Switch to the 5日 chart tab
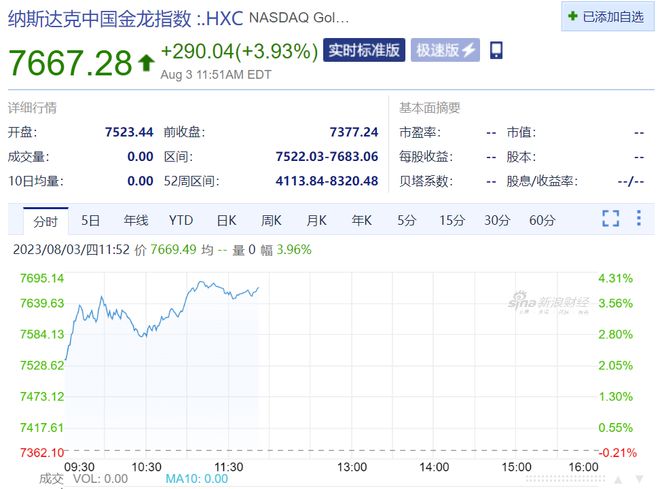Screen dimensions: 660x489 (x=90, y=220)
